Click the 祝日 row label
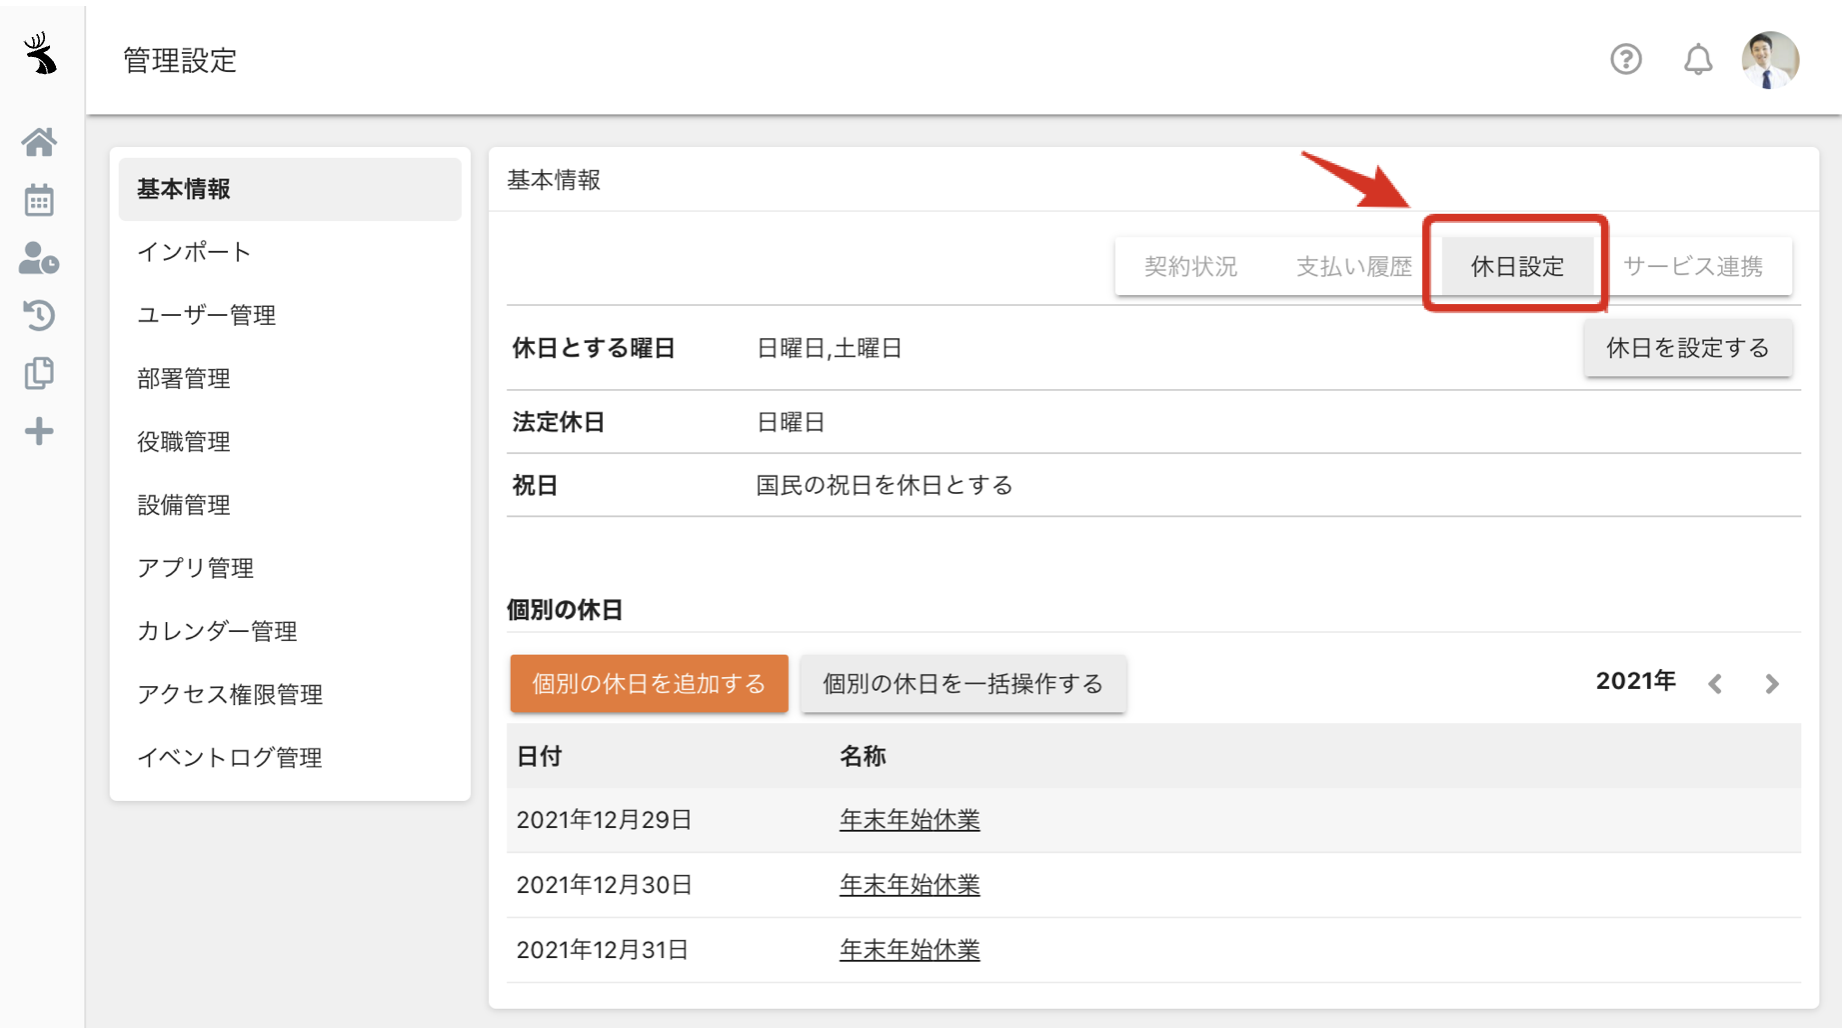Viewport: 1842px width, 1028px height. click(x=535, y=485)
